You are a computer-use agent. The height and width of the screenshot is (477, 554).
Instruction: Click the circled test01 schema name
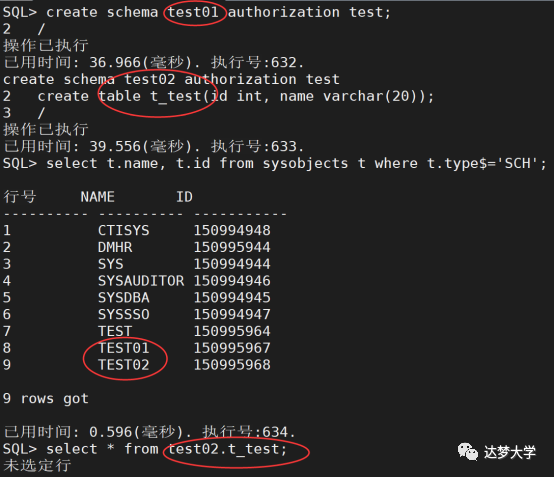click(x=193, y=12)
